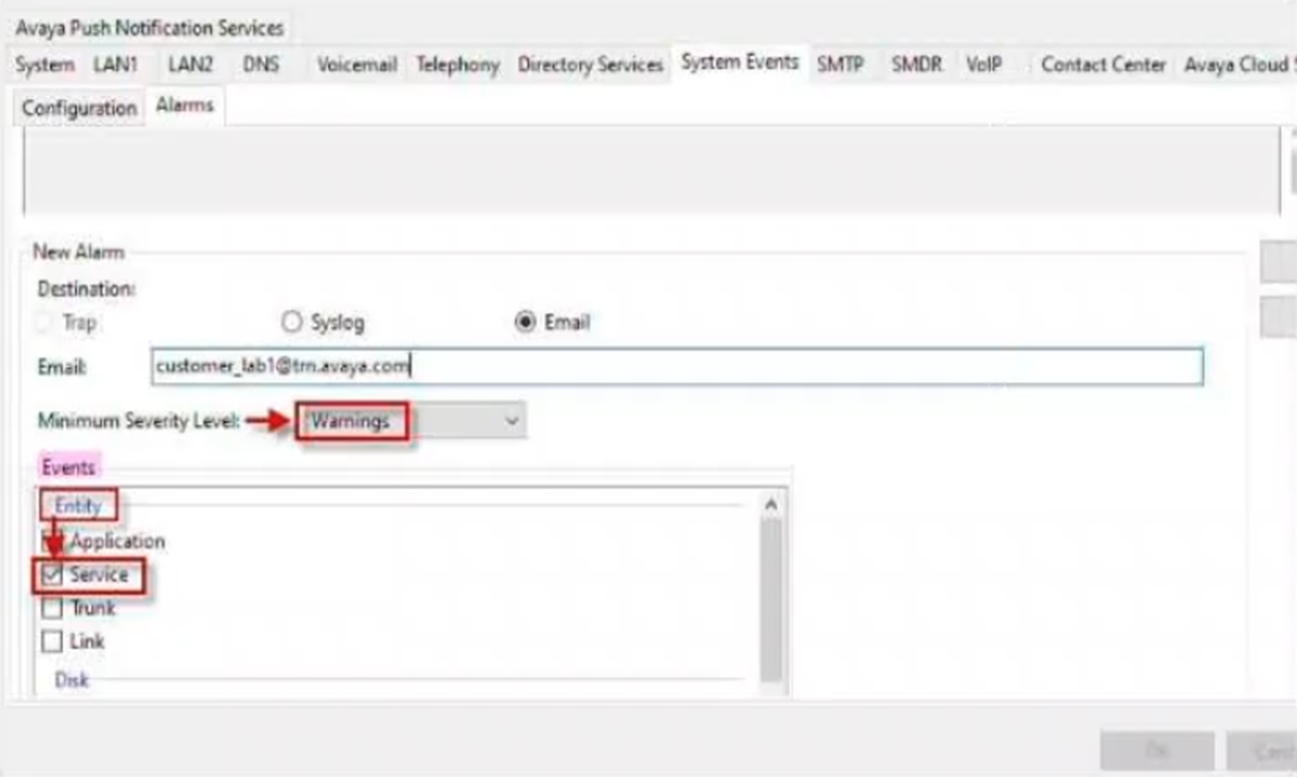Image resolution: width=1297 pixels, height=777 pixels.
Task: Switch to the LAN1 tab
Action: click(115, 65)
